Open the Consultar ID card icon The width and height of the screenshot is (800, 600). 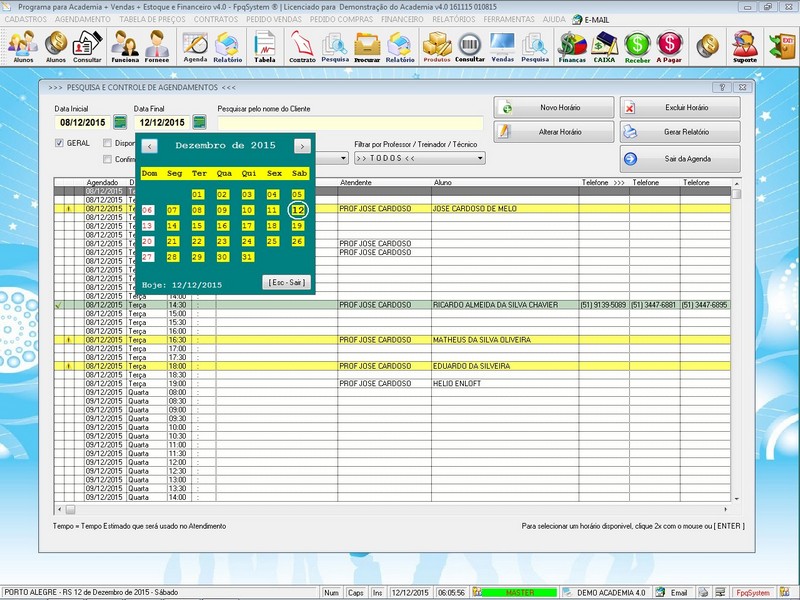[x=87, y=46]
